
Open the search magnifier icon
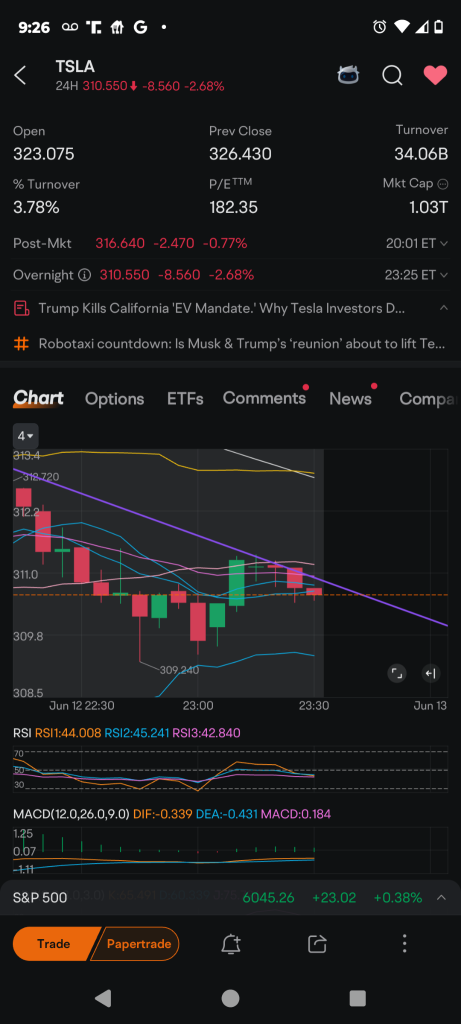click(392, 76)
